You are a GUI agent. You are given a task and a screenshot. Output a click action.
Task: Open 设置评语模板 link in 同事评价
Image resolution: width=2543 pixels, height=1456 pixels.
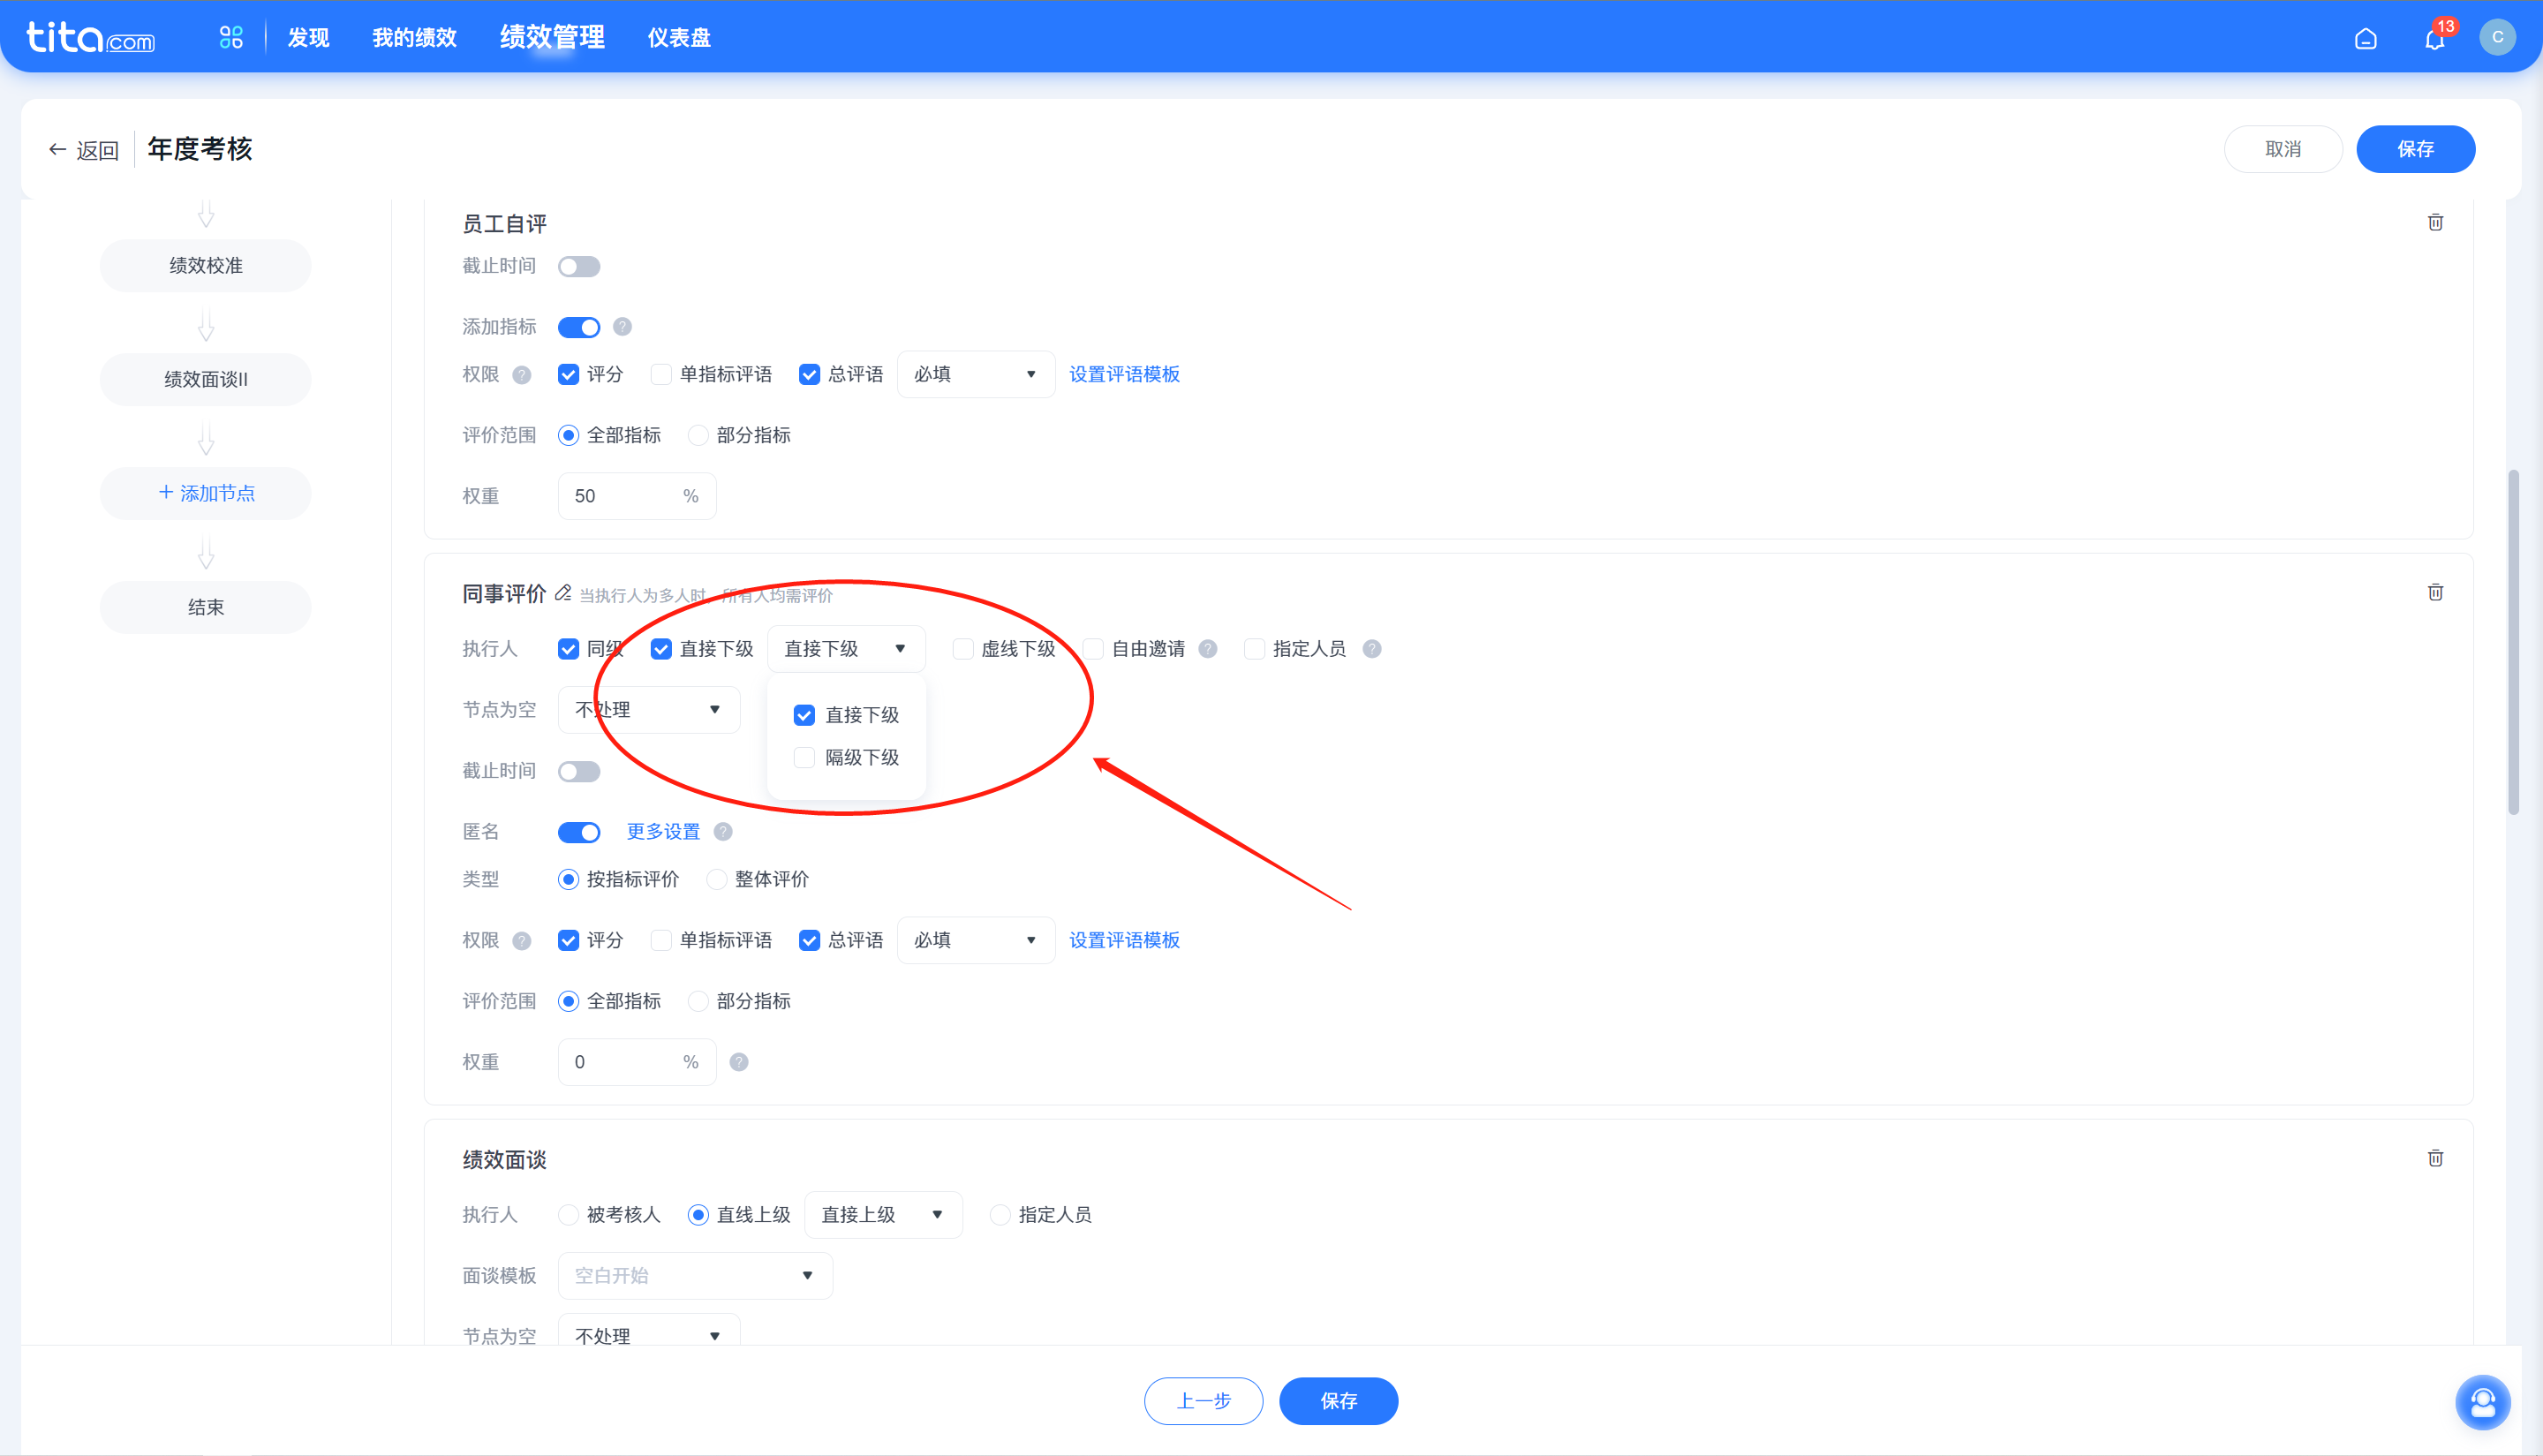[x=1124, y=941]
